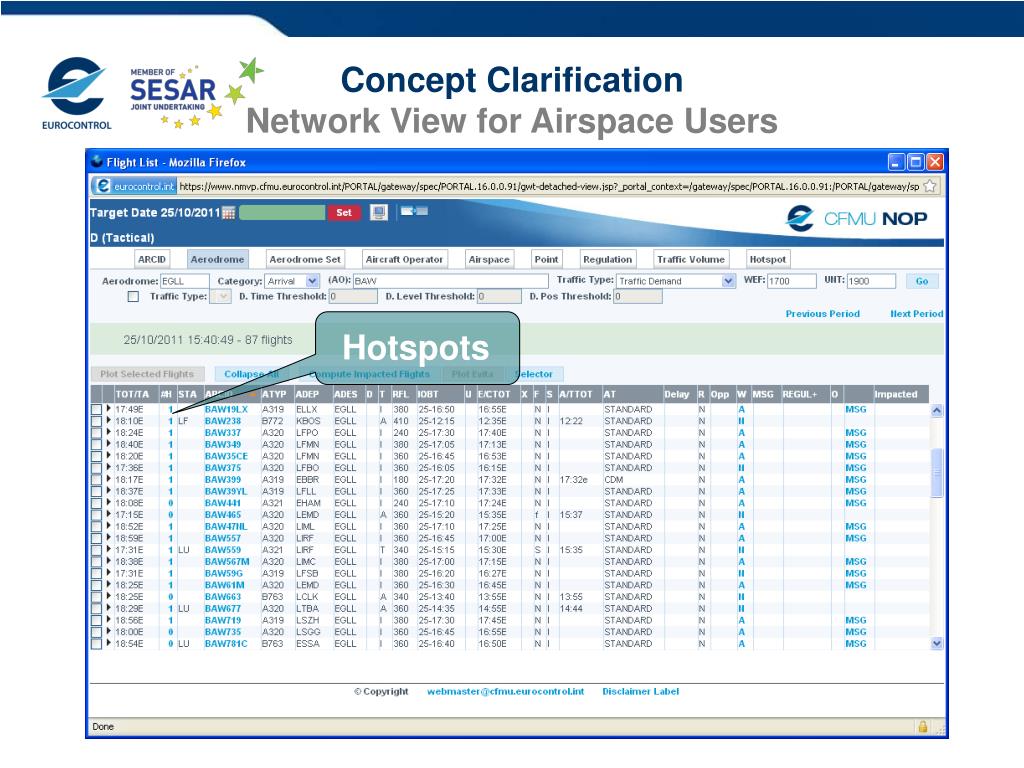This screenshot has width=1024, height=768.
Task: Click the '25/10/2011 15:40:49 - 87 flights' text
Action: (x=208, y=340)
